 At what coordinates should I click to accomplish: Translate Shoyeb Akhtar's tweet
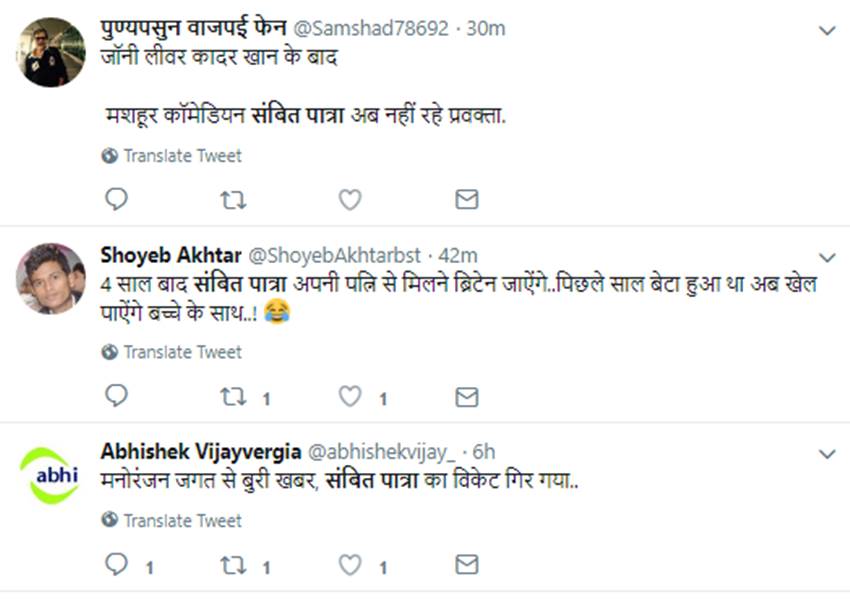(x=181, y=352)
